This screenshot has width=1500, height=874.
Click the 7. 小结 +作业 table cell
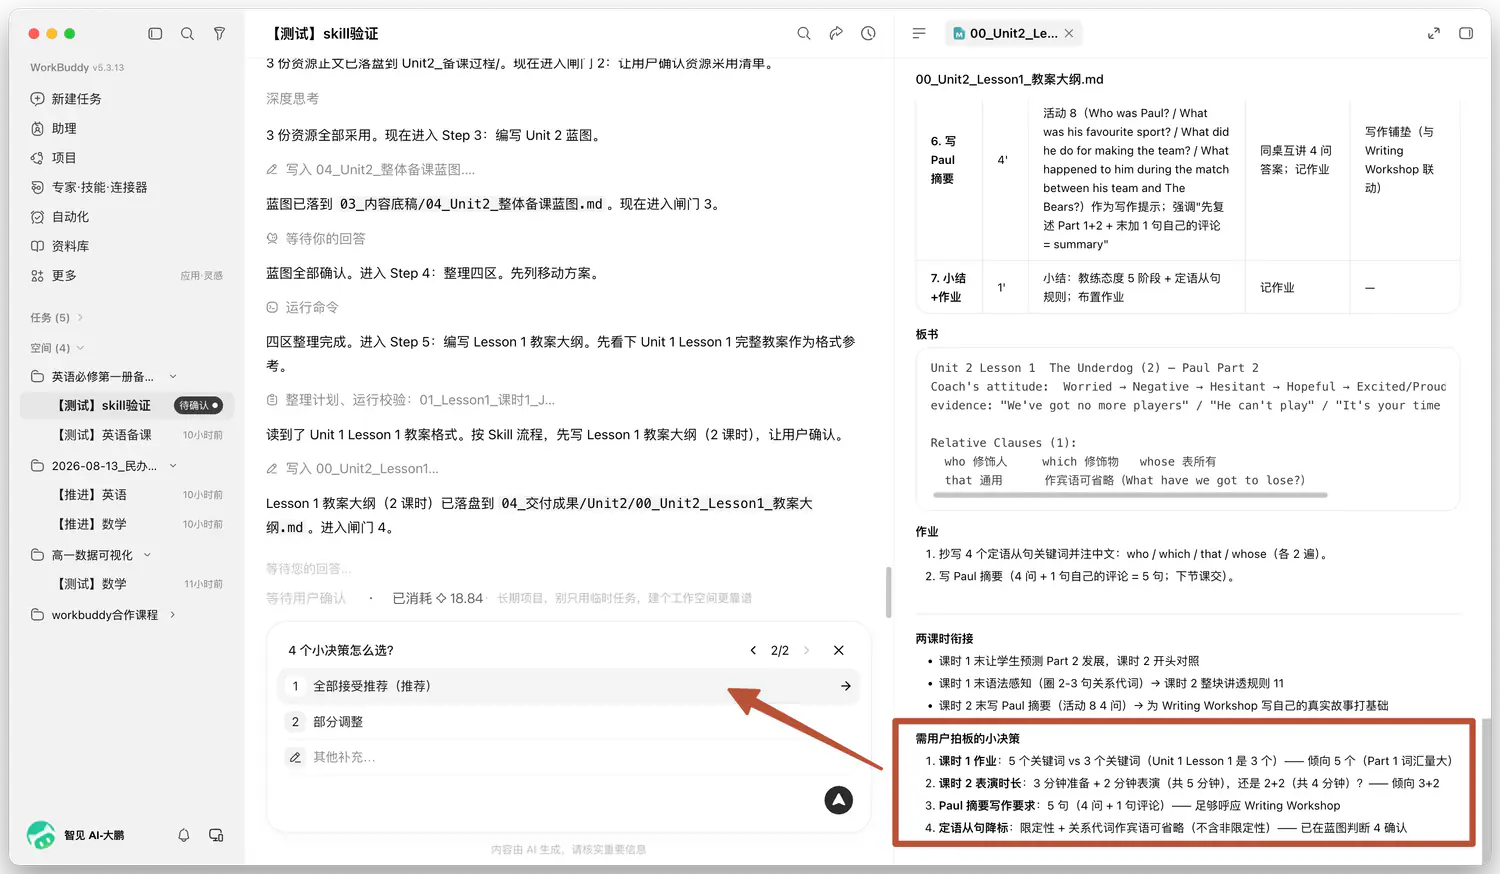click(x=948, y=287)
